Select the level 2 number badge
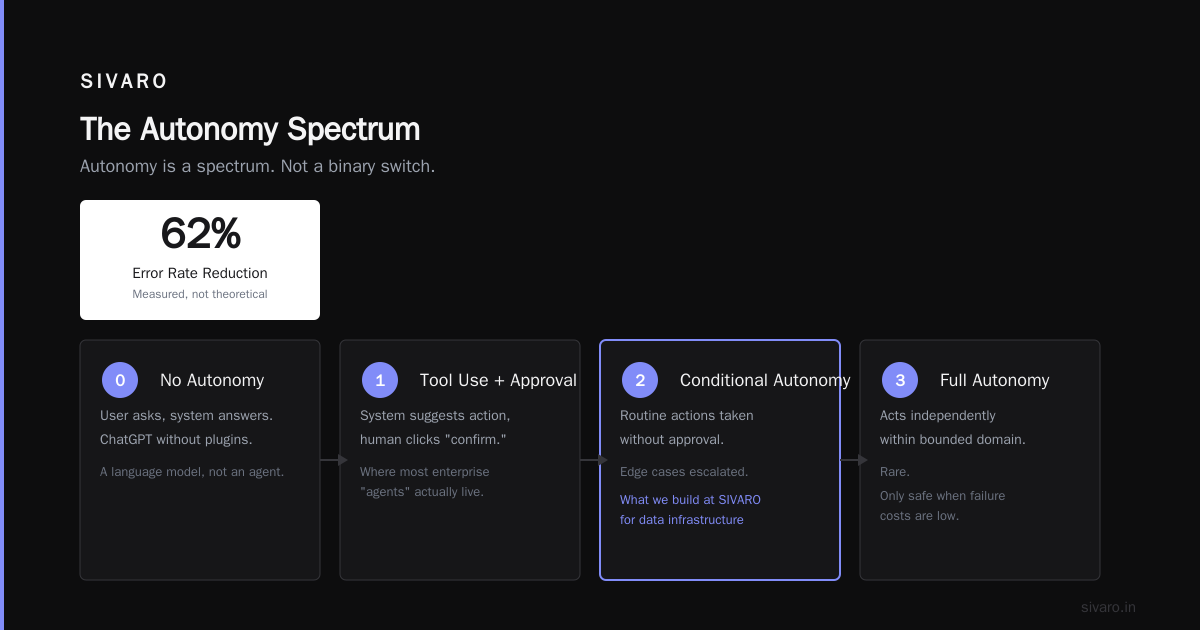Screen dimensions: 1200x630 click(640, 380)
